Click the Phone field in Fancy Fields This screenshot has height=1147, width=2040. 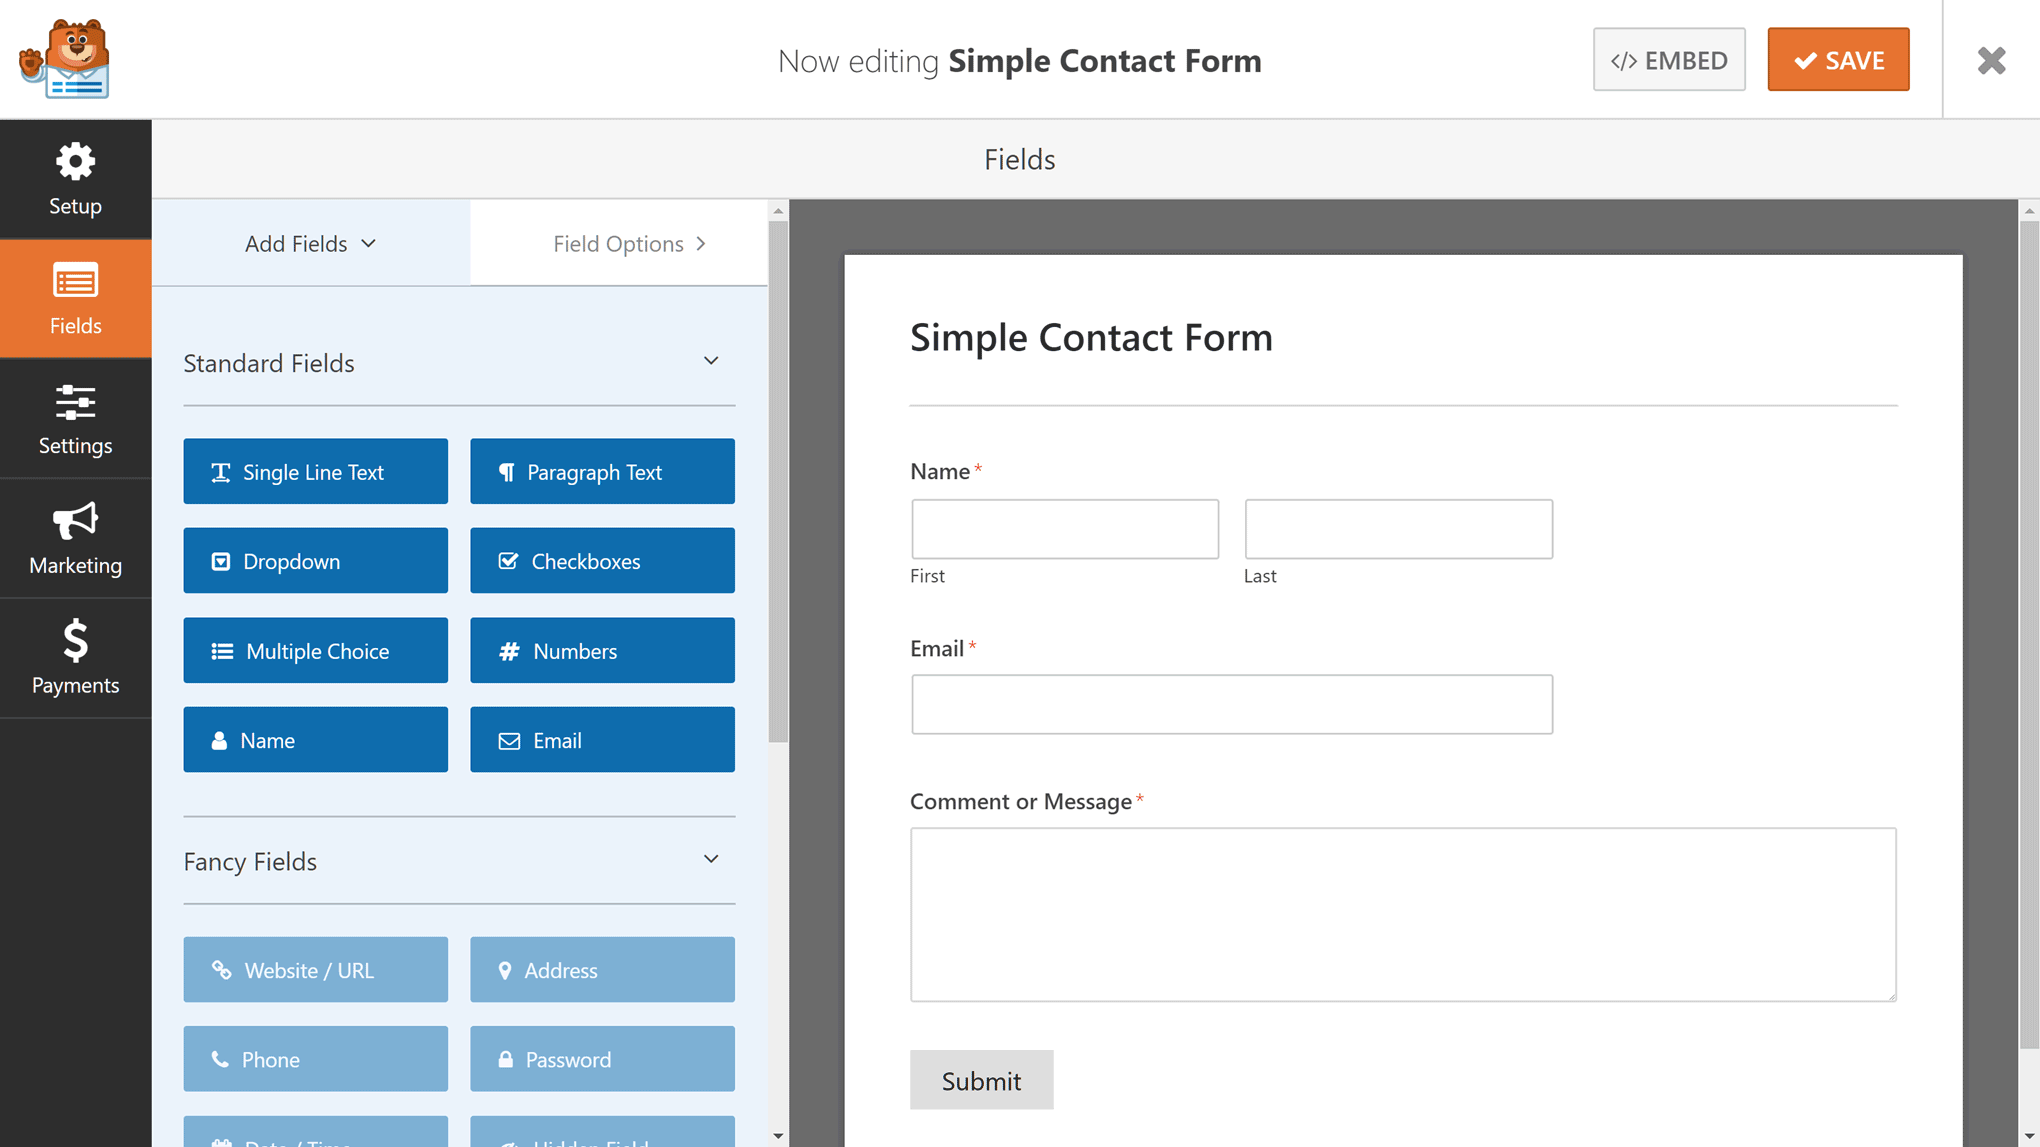click(315, 1059)
